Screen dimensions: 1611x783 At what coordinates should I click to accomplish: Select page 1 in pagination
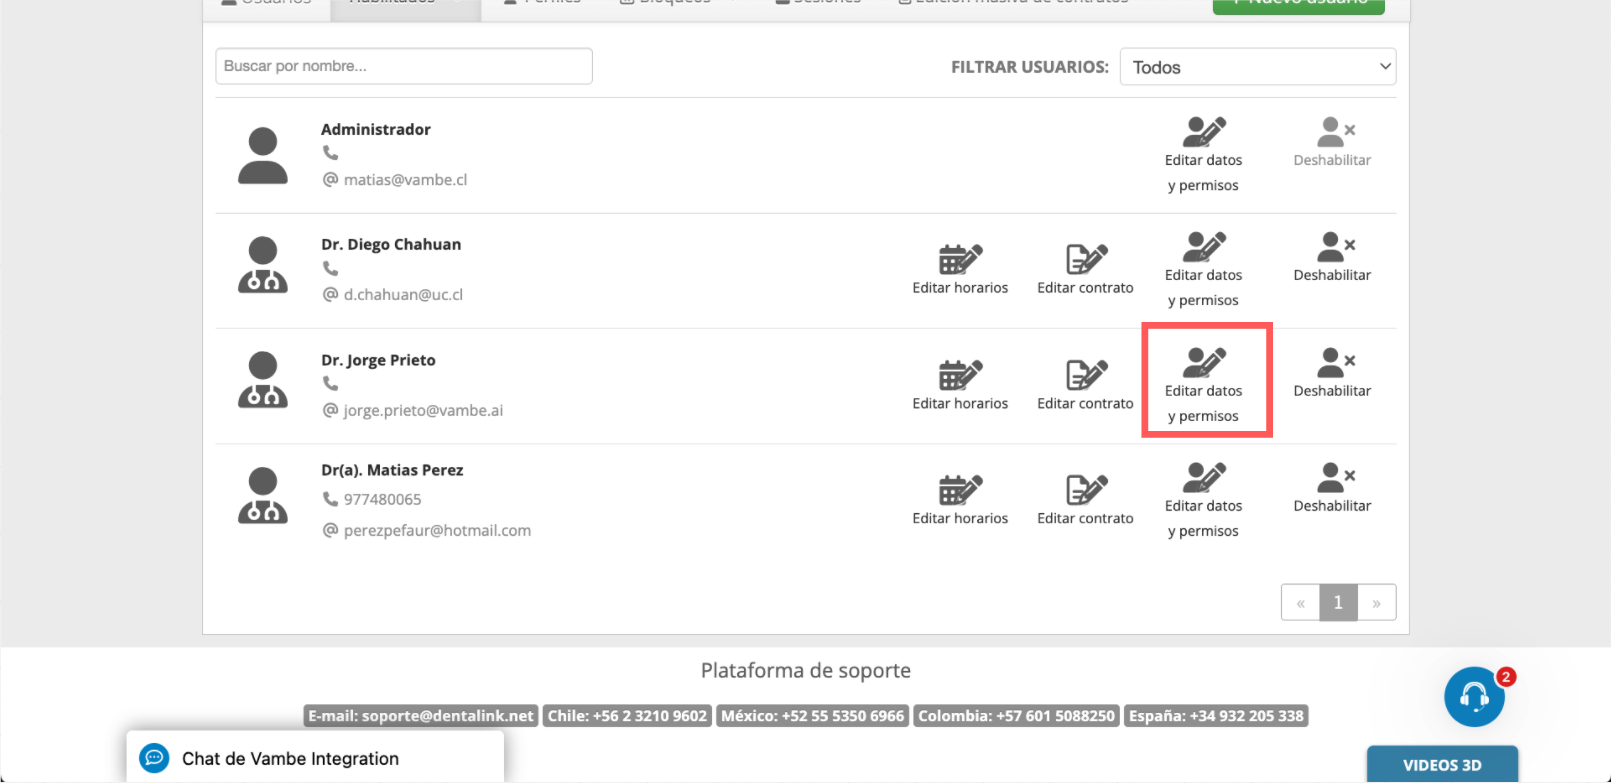[1338, 603]
